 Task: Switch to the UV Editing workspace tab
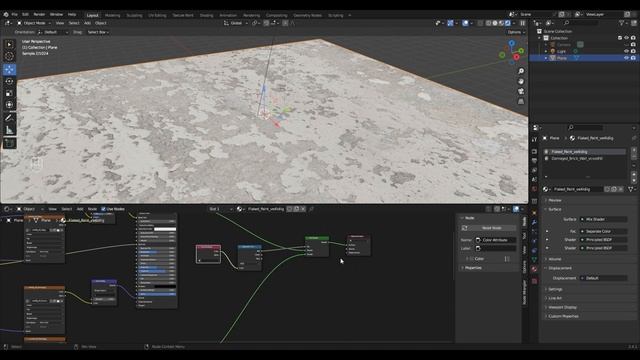pyautogui.click(x=157, y=15)
